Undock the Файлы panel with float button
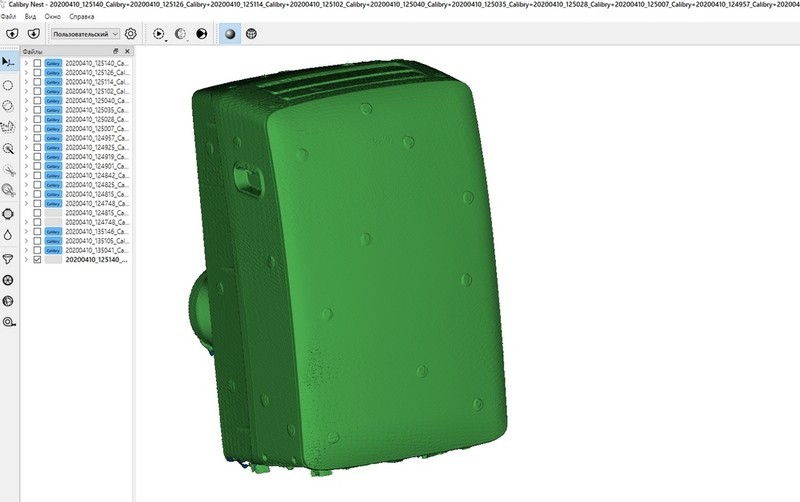 tap(115, 50)
